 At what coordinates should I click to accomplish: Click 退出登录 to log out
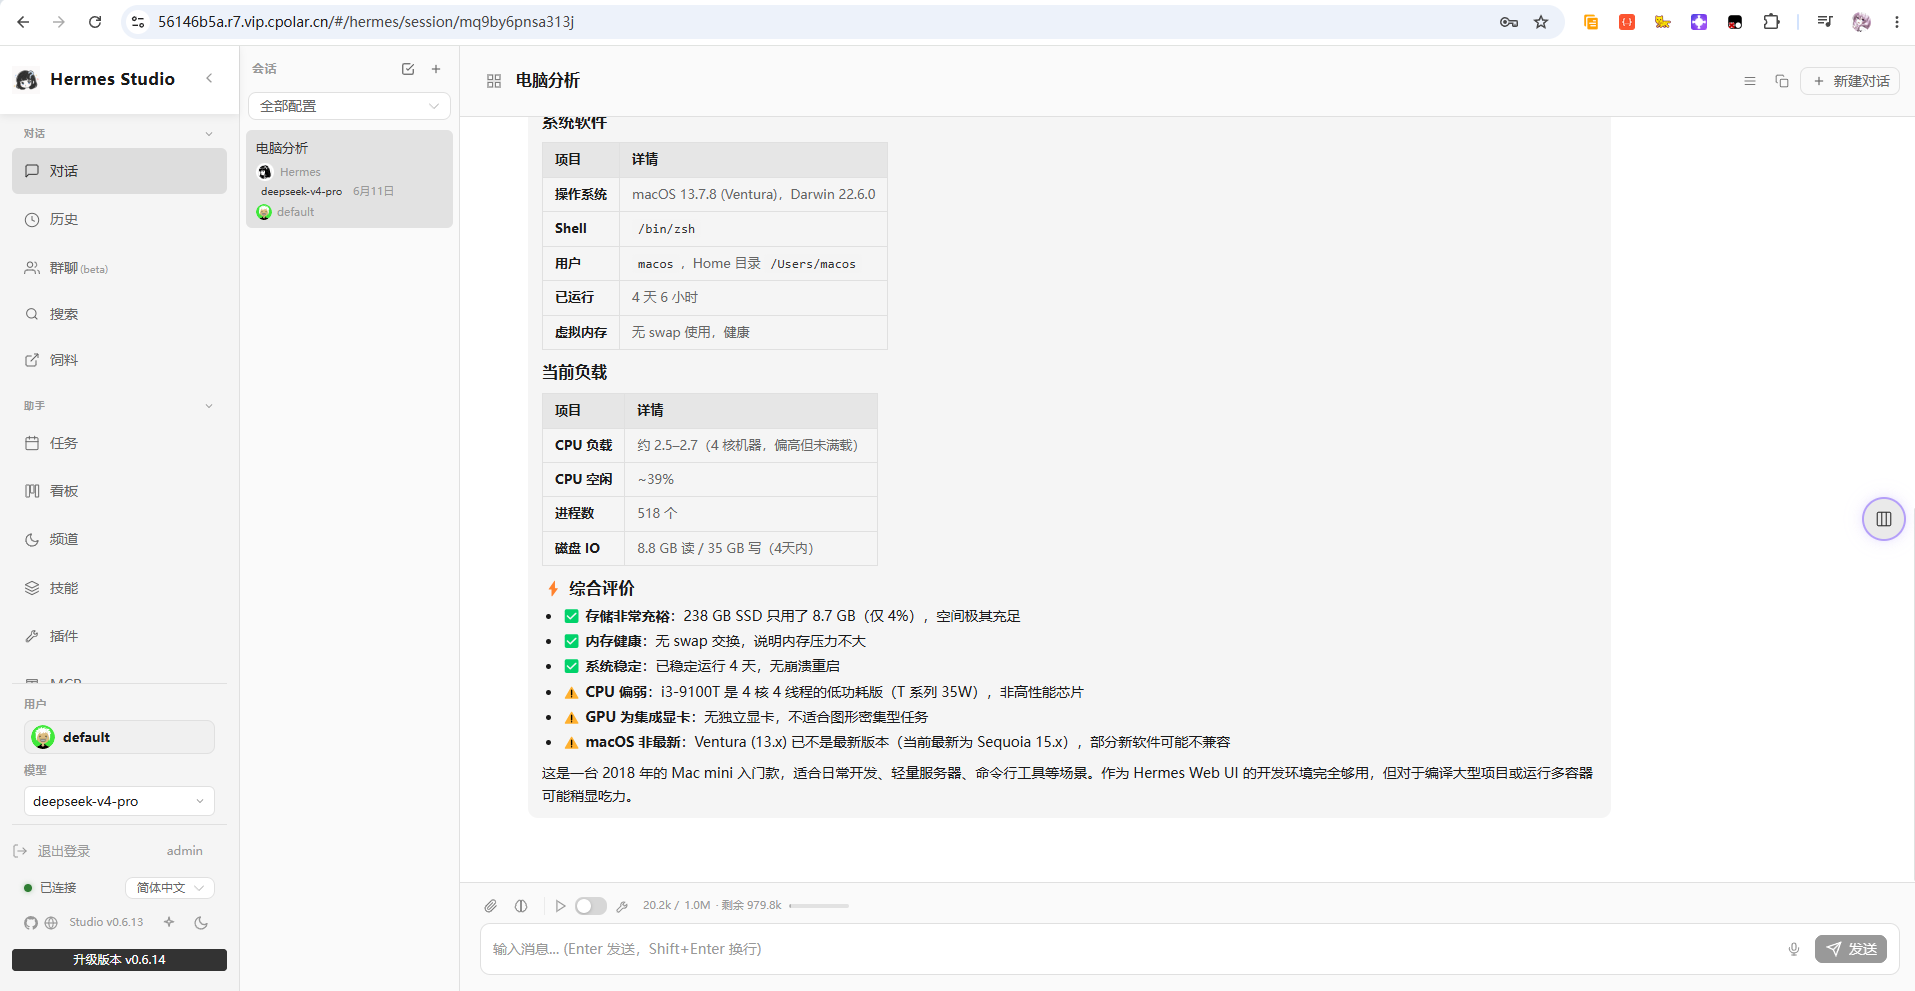coord(54,851)
